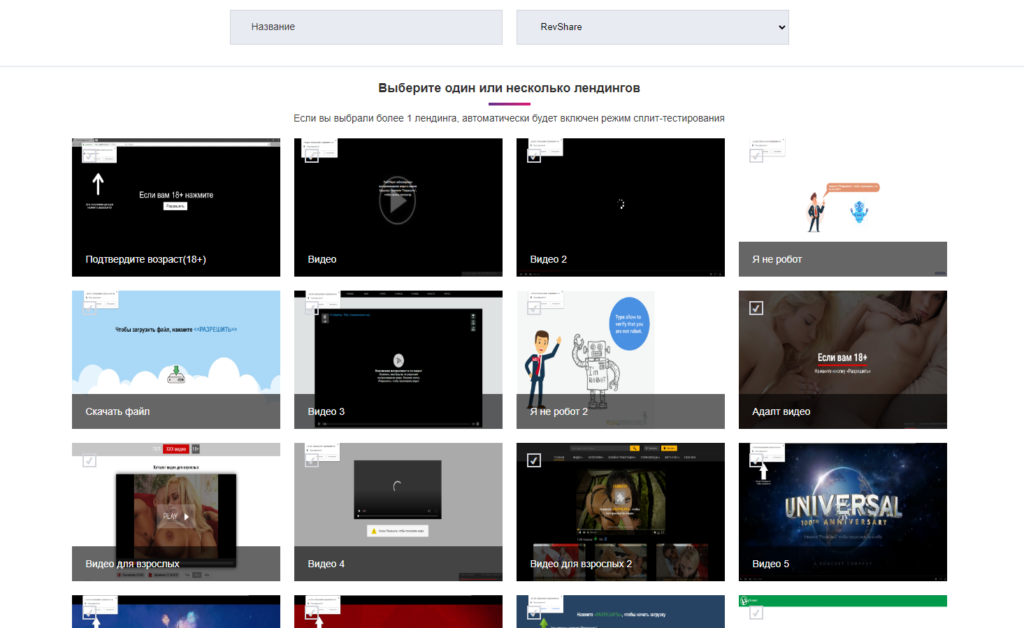Tick the checkbox on the Видео 2 landing
Image resolution: width=1024 pixels, height=628 pixels.
[534, 156]
